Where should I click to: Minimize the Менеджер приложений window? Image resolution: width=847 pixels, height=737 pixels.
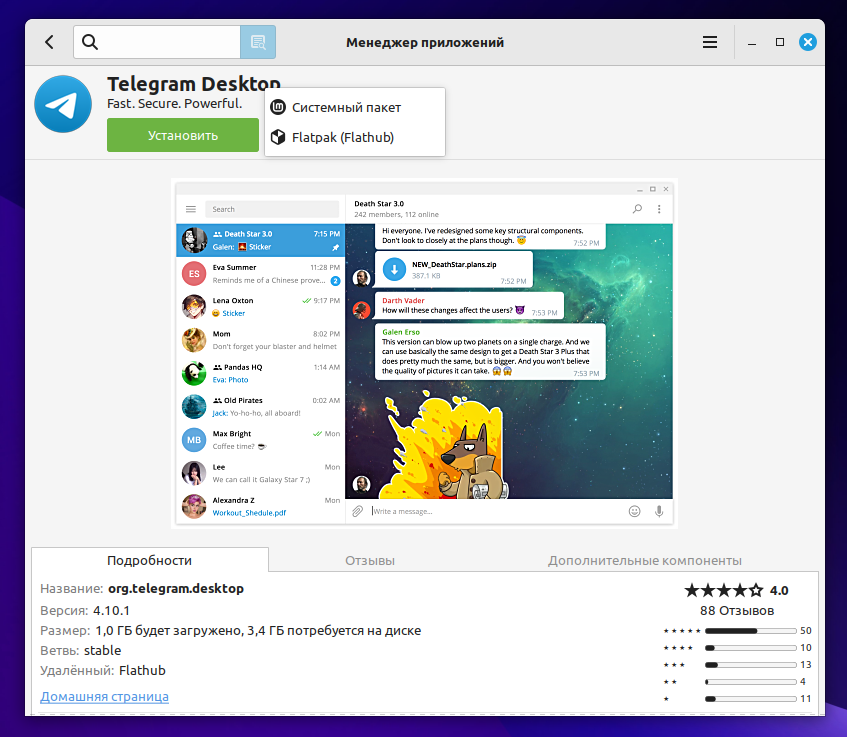(751, 43)
